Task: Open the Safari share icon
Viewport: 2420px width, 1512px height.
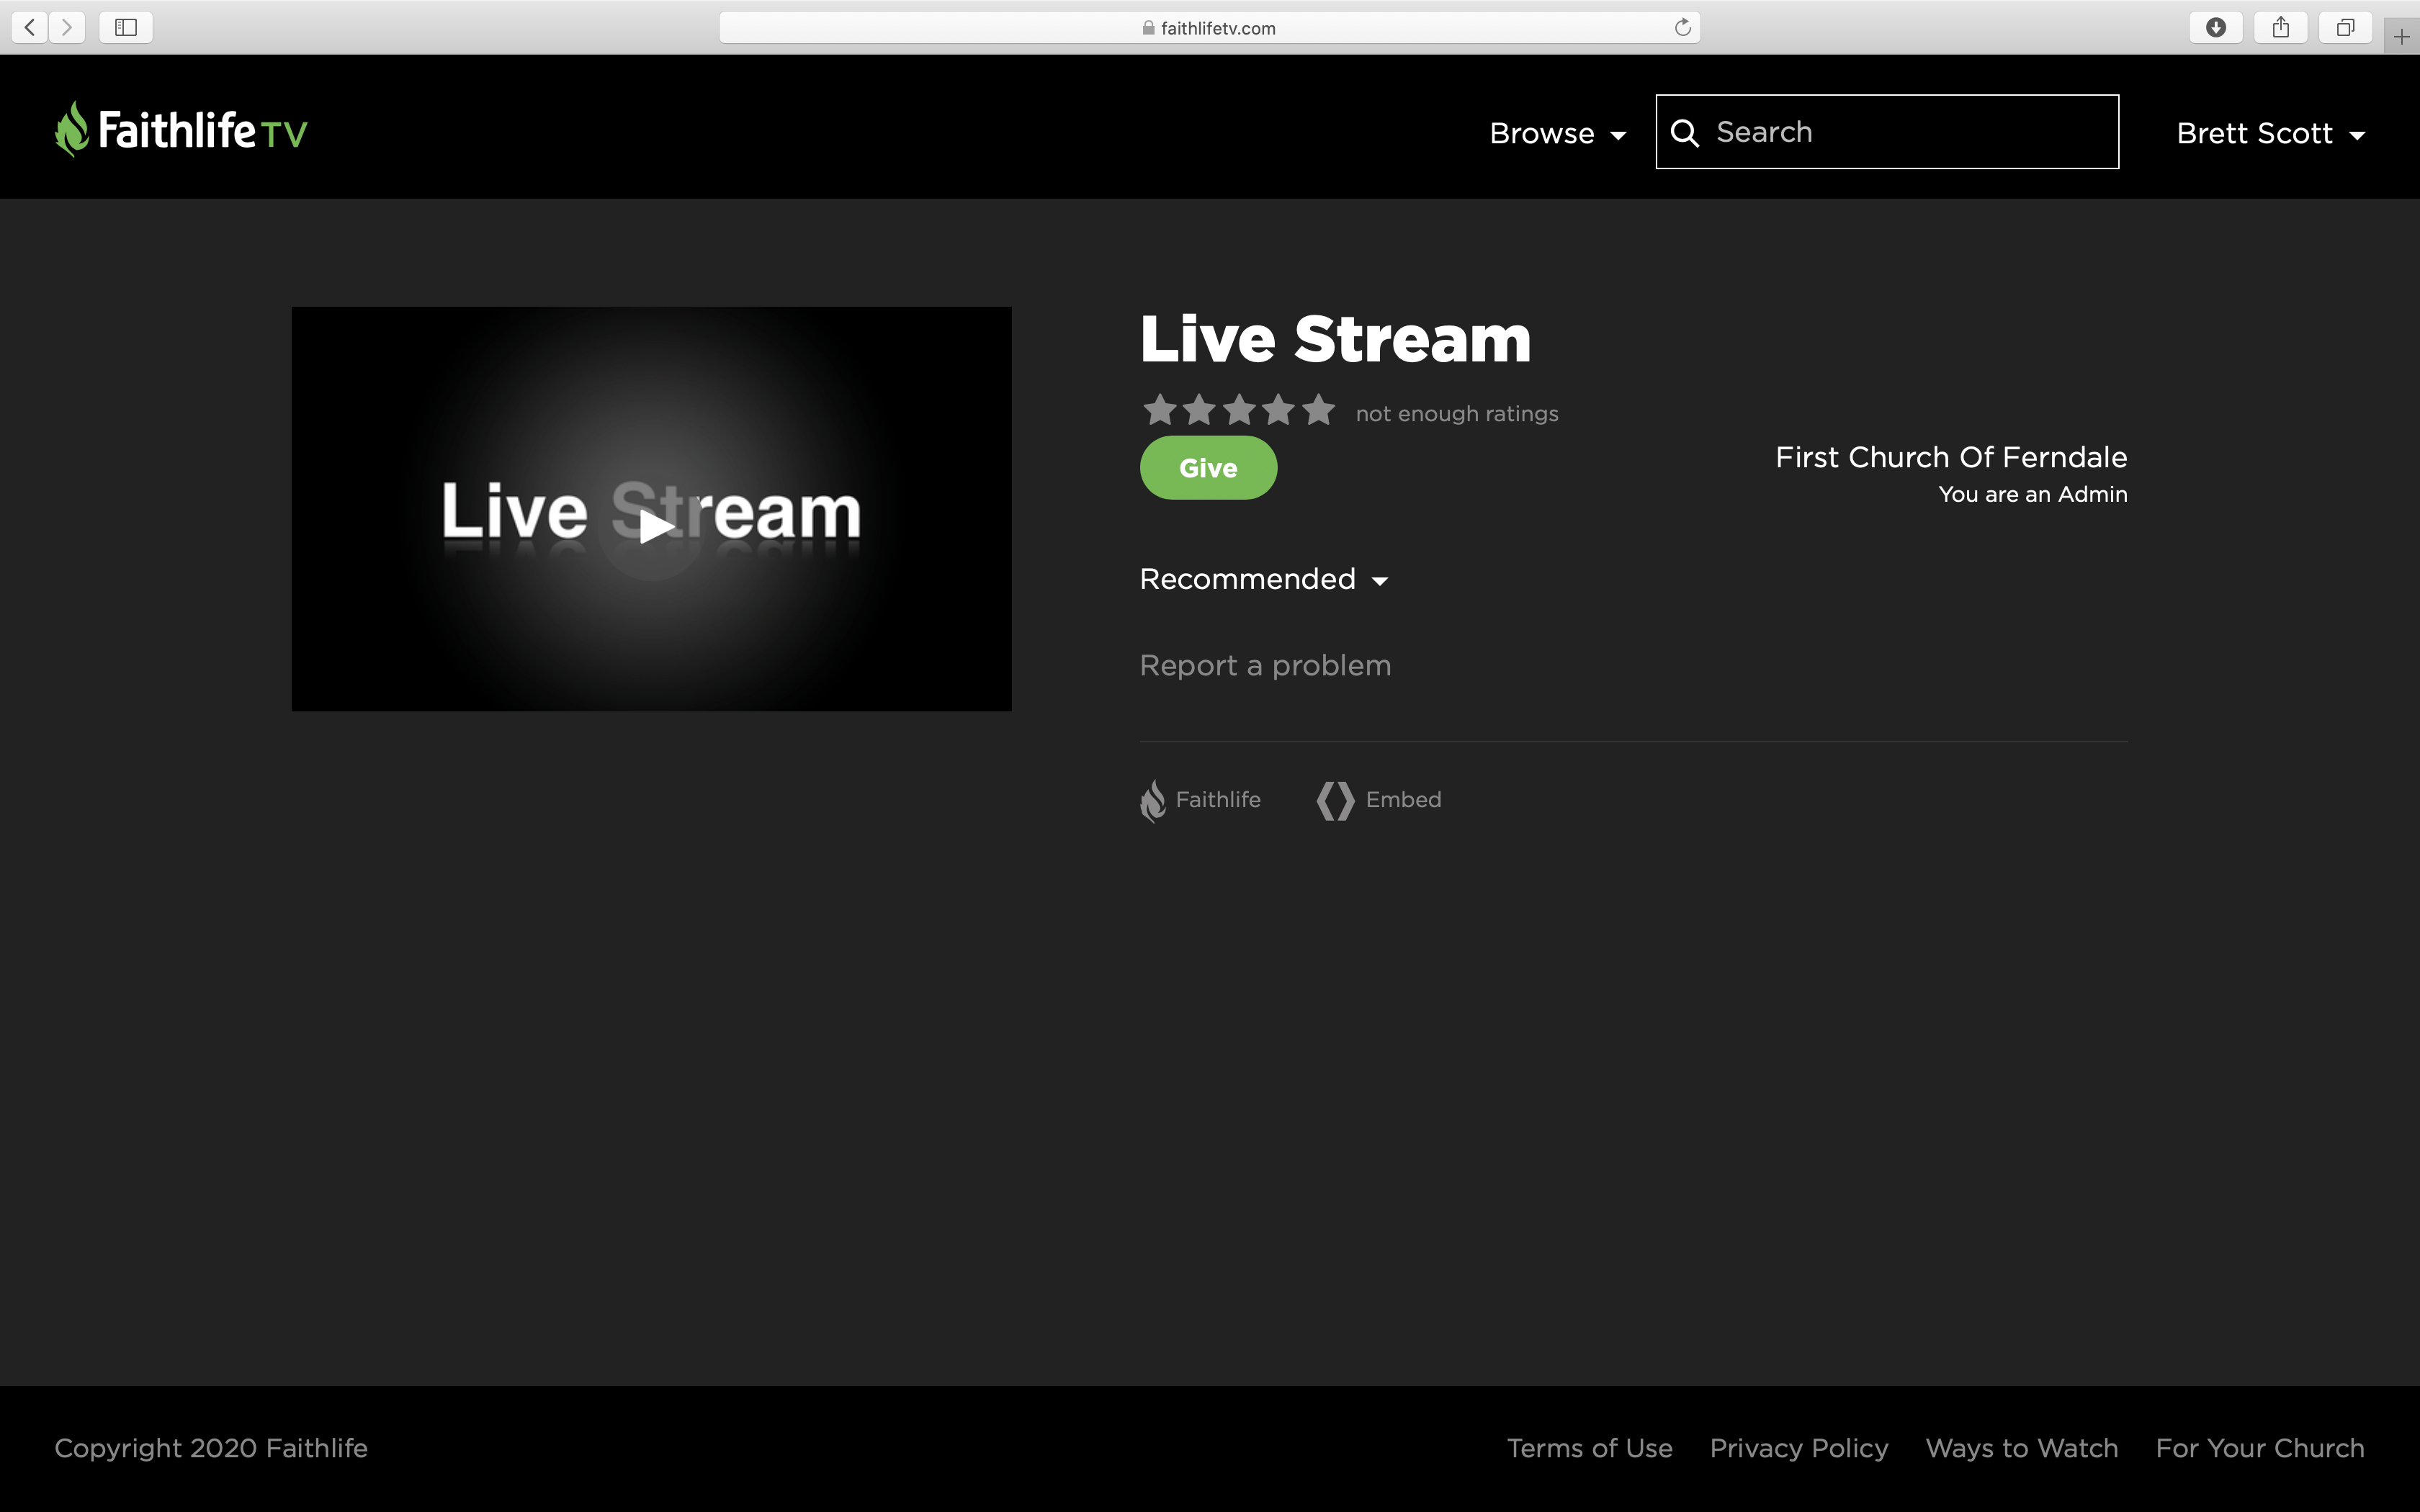Action: pos(2281,27)
